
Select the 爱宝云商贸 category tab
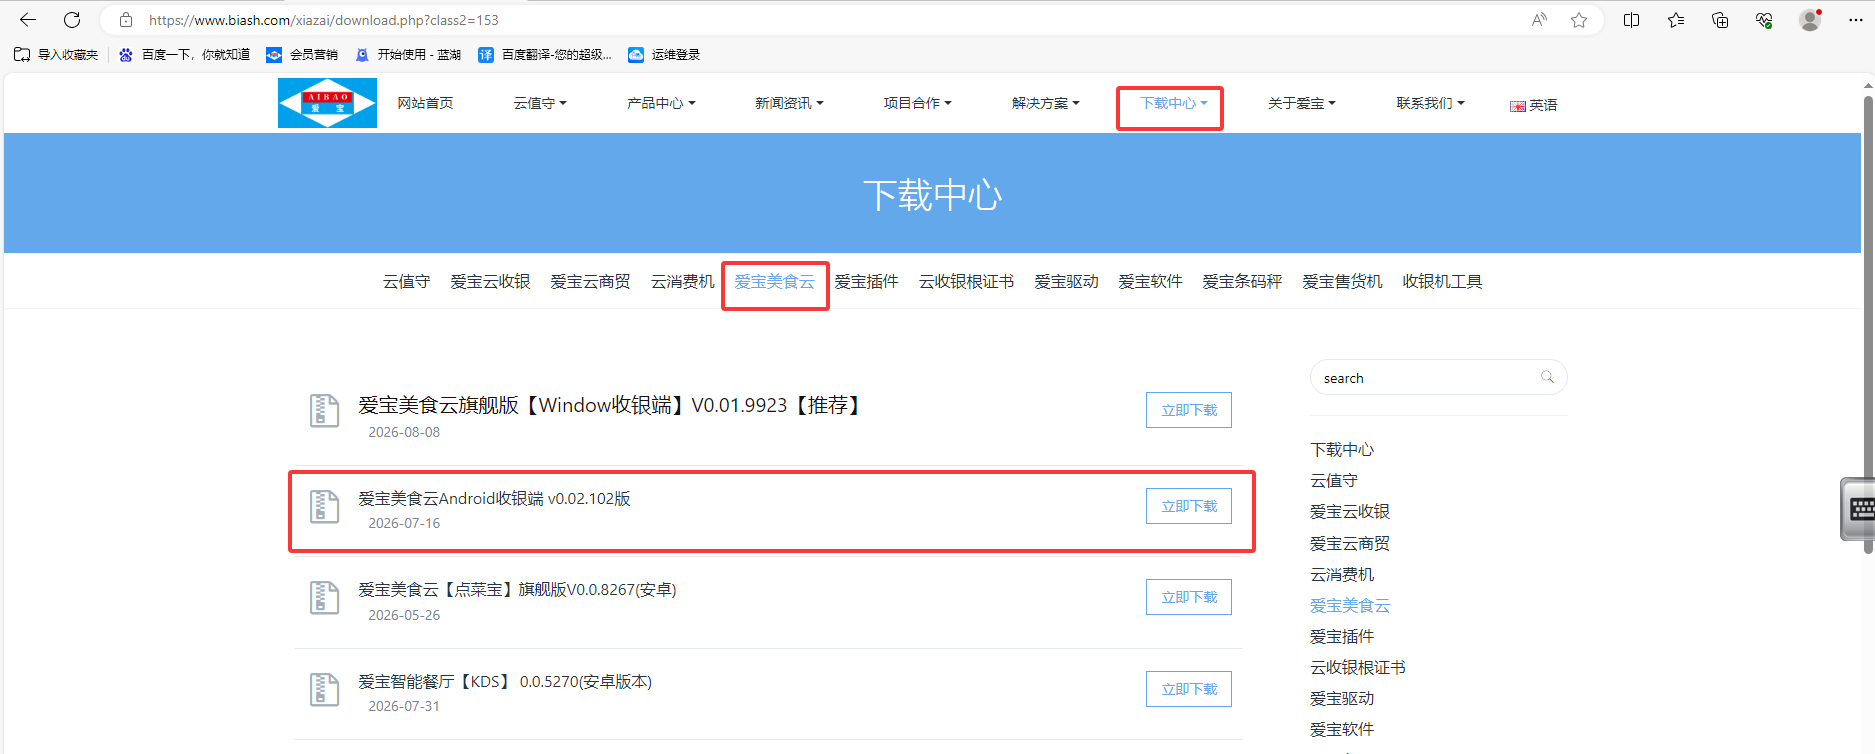click(x=590, y=282)
